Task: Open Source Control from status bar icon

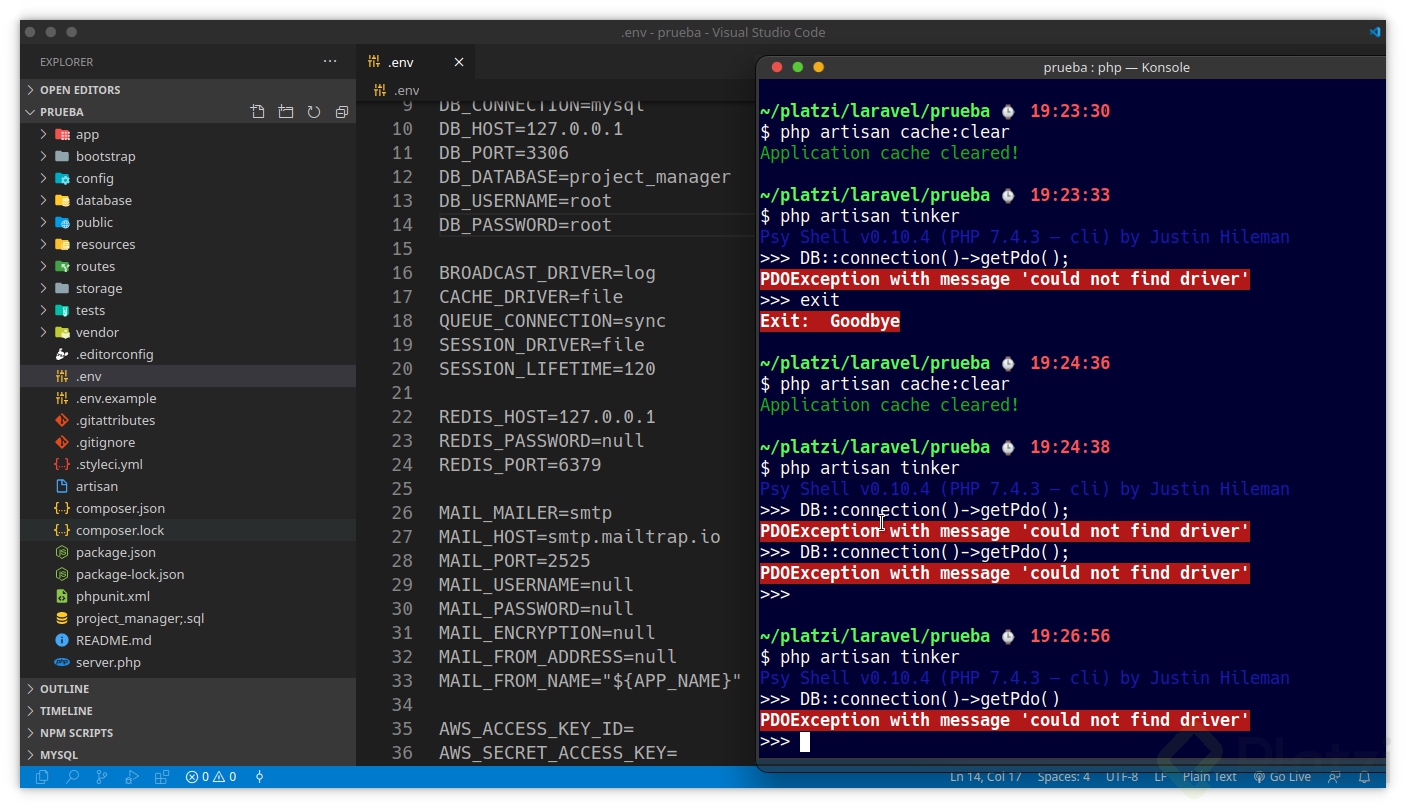Action: 102,777
